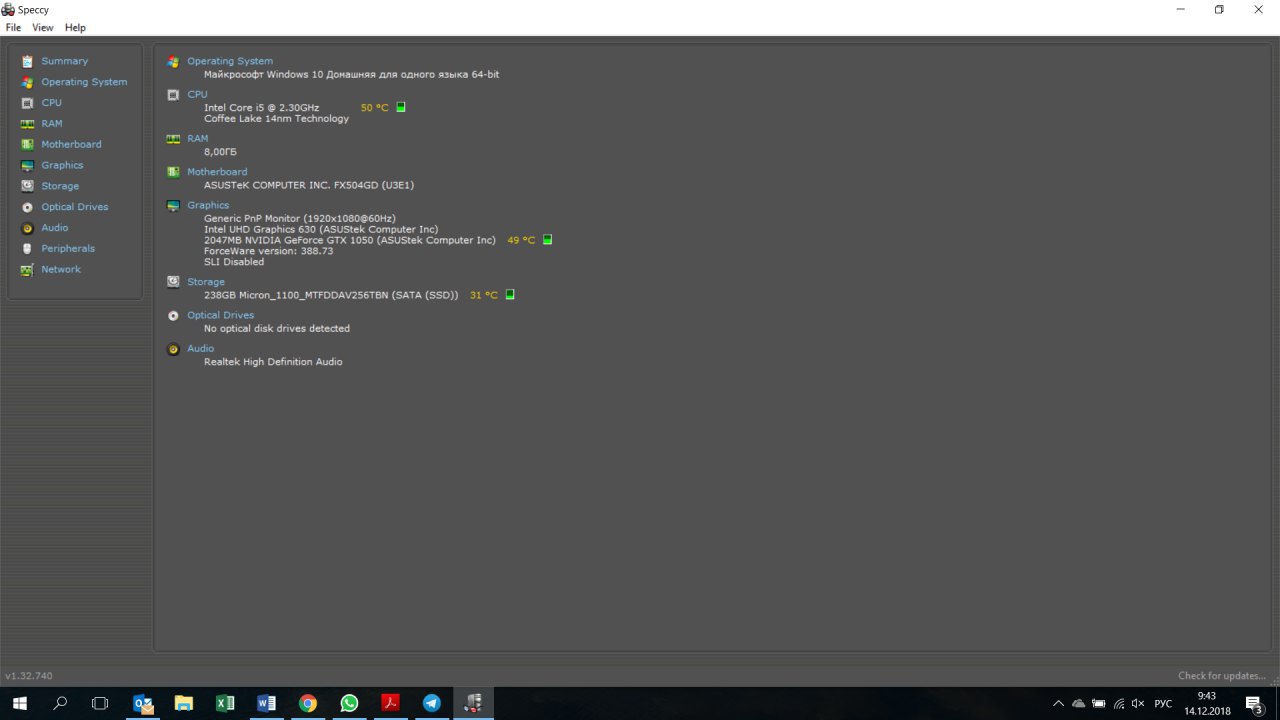Select Graphics in the sidebar

point(62,165)
